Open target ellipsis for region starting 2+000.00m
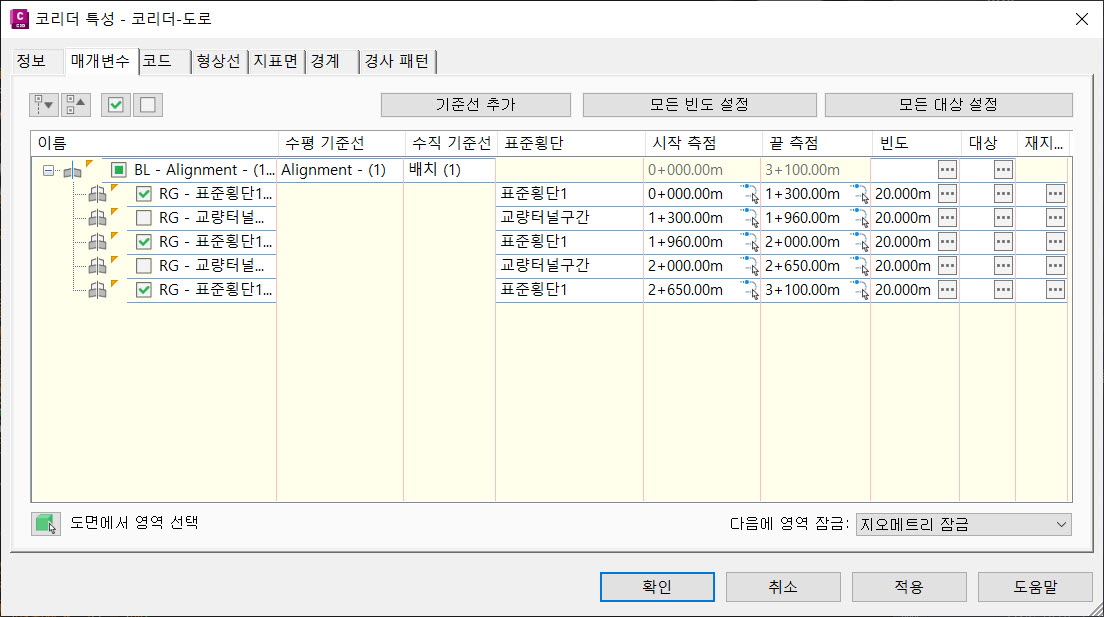The width and height of the screenshot is (1104, 617). (1003, 266)
